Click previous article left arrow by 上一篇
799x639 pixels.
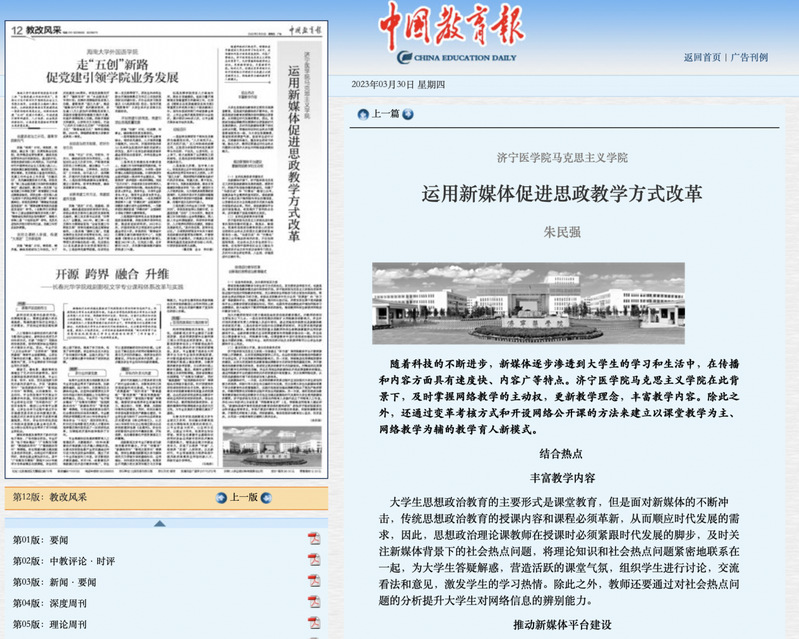click(x=363, y=113)
